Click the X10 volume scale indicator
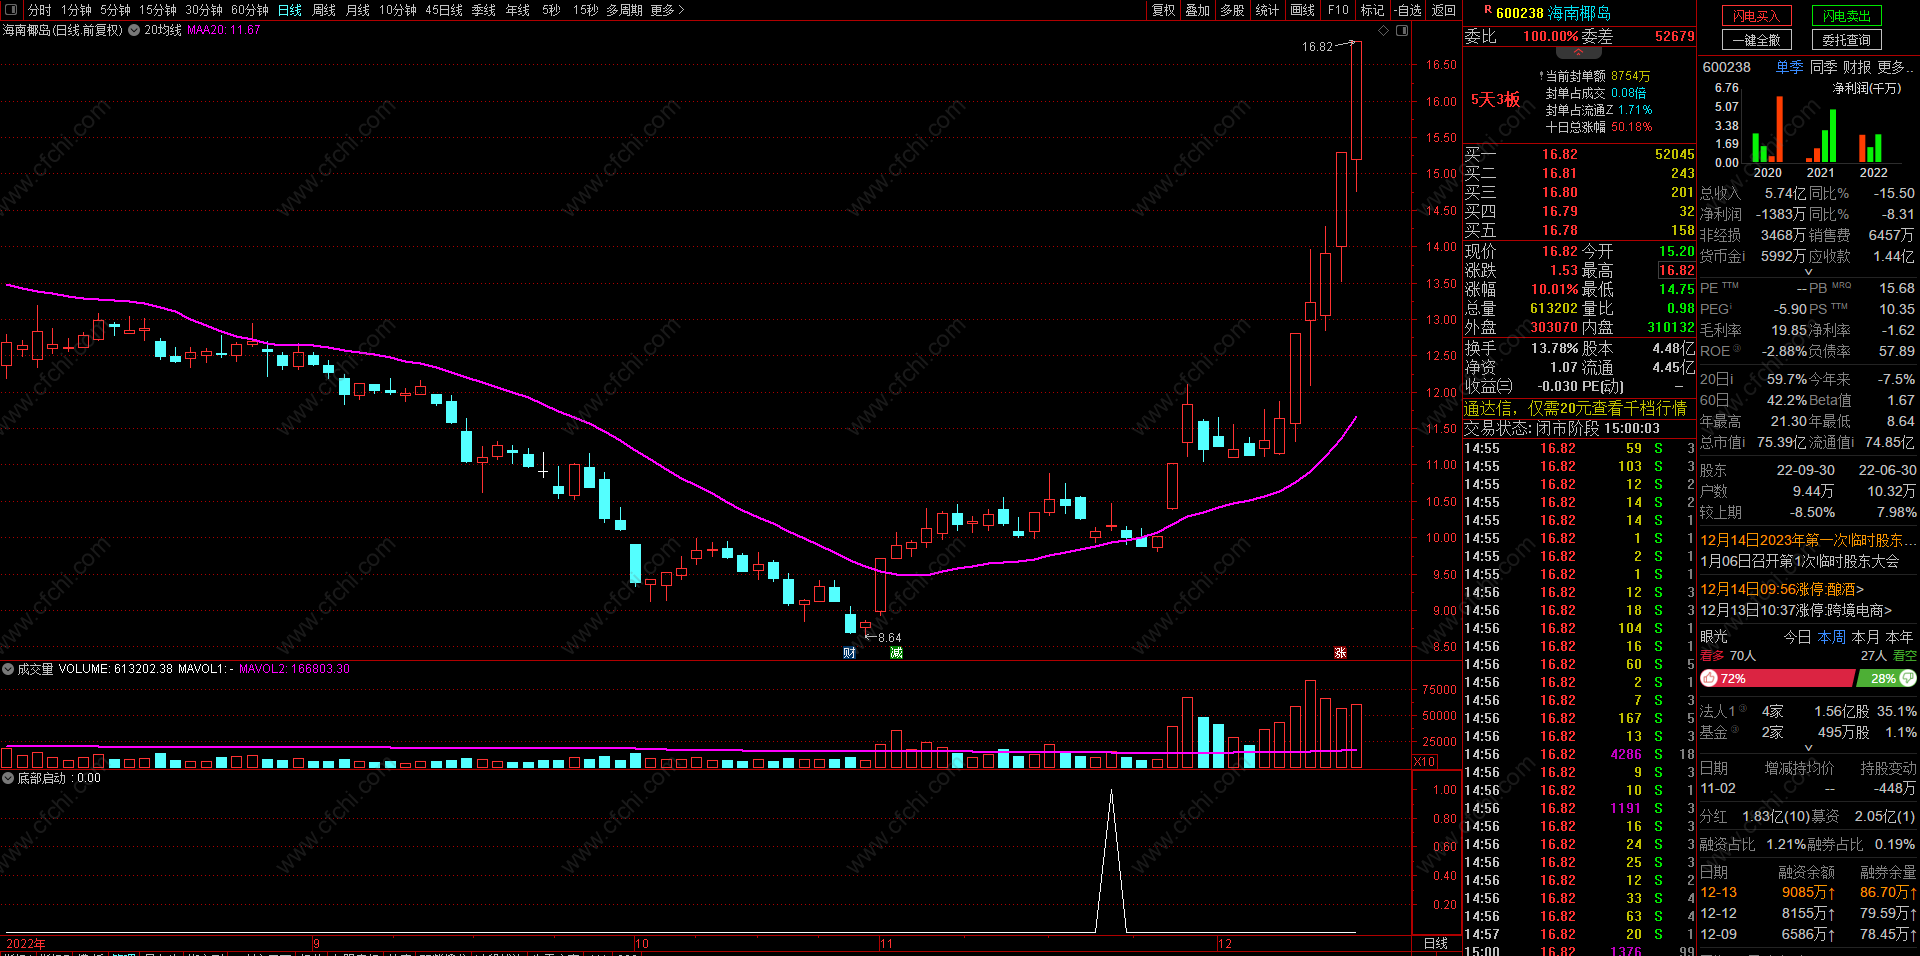1920x956 pixels. 1425,762
